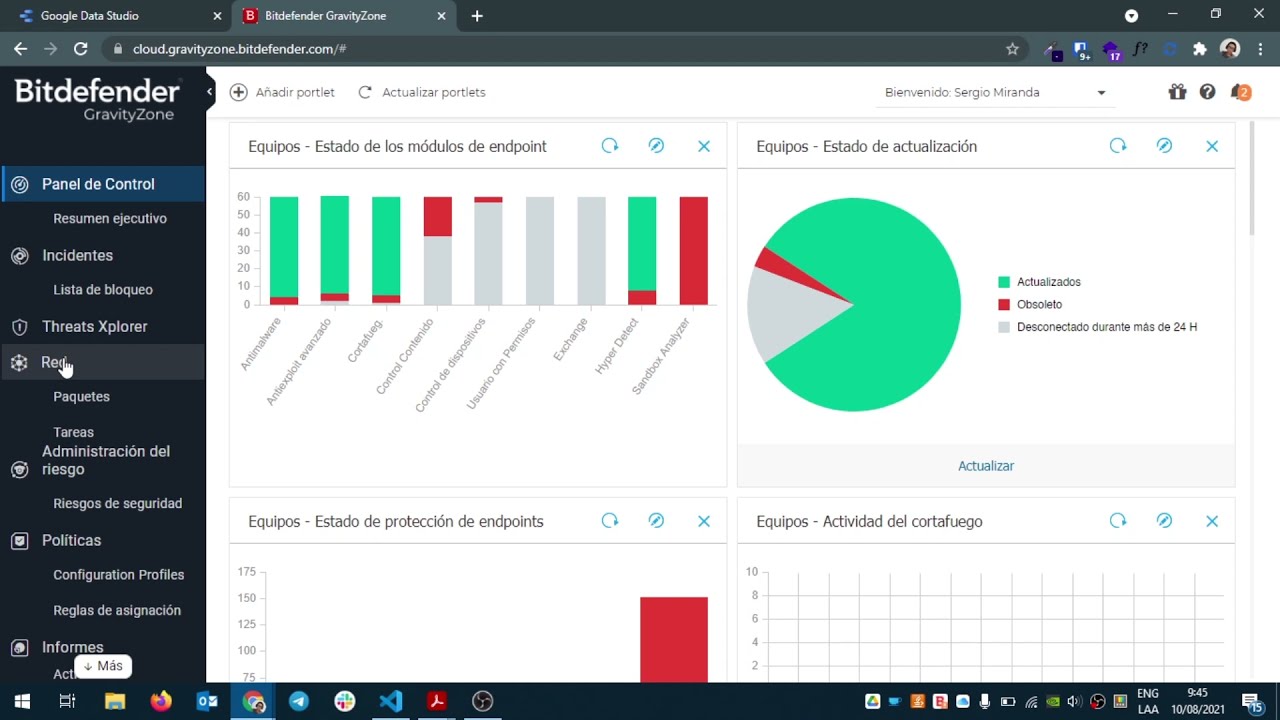Viewport: 1280px width, 720px height.
Task: Open Reglas de asignación
Action: [117, 610]
